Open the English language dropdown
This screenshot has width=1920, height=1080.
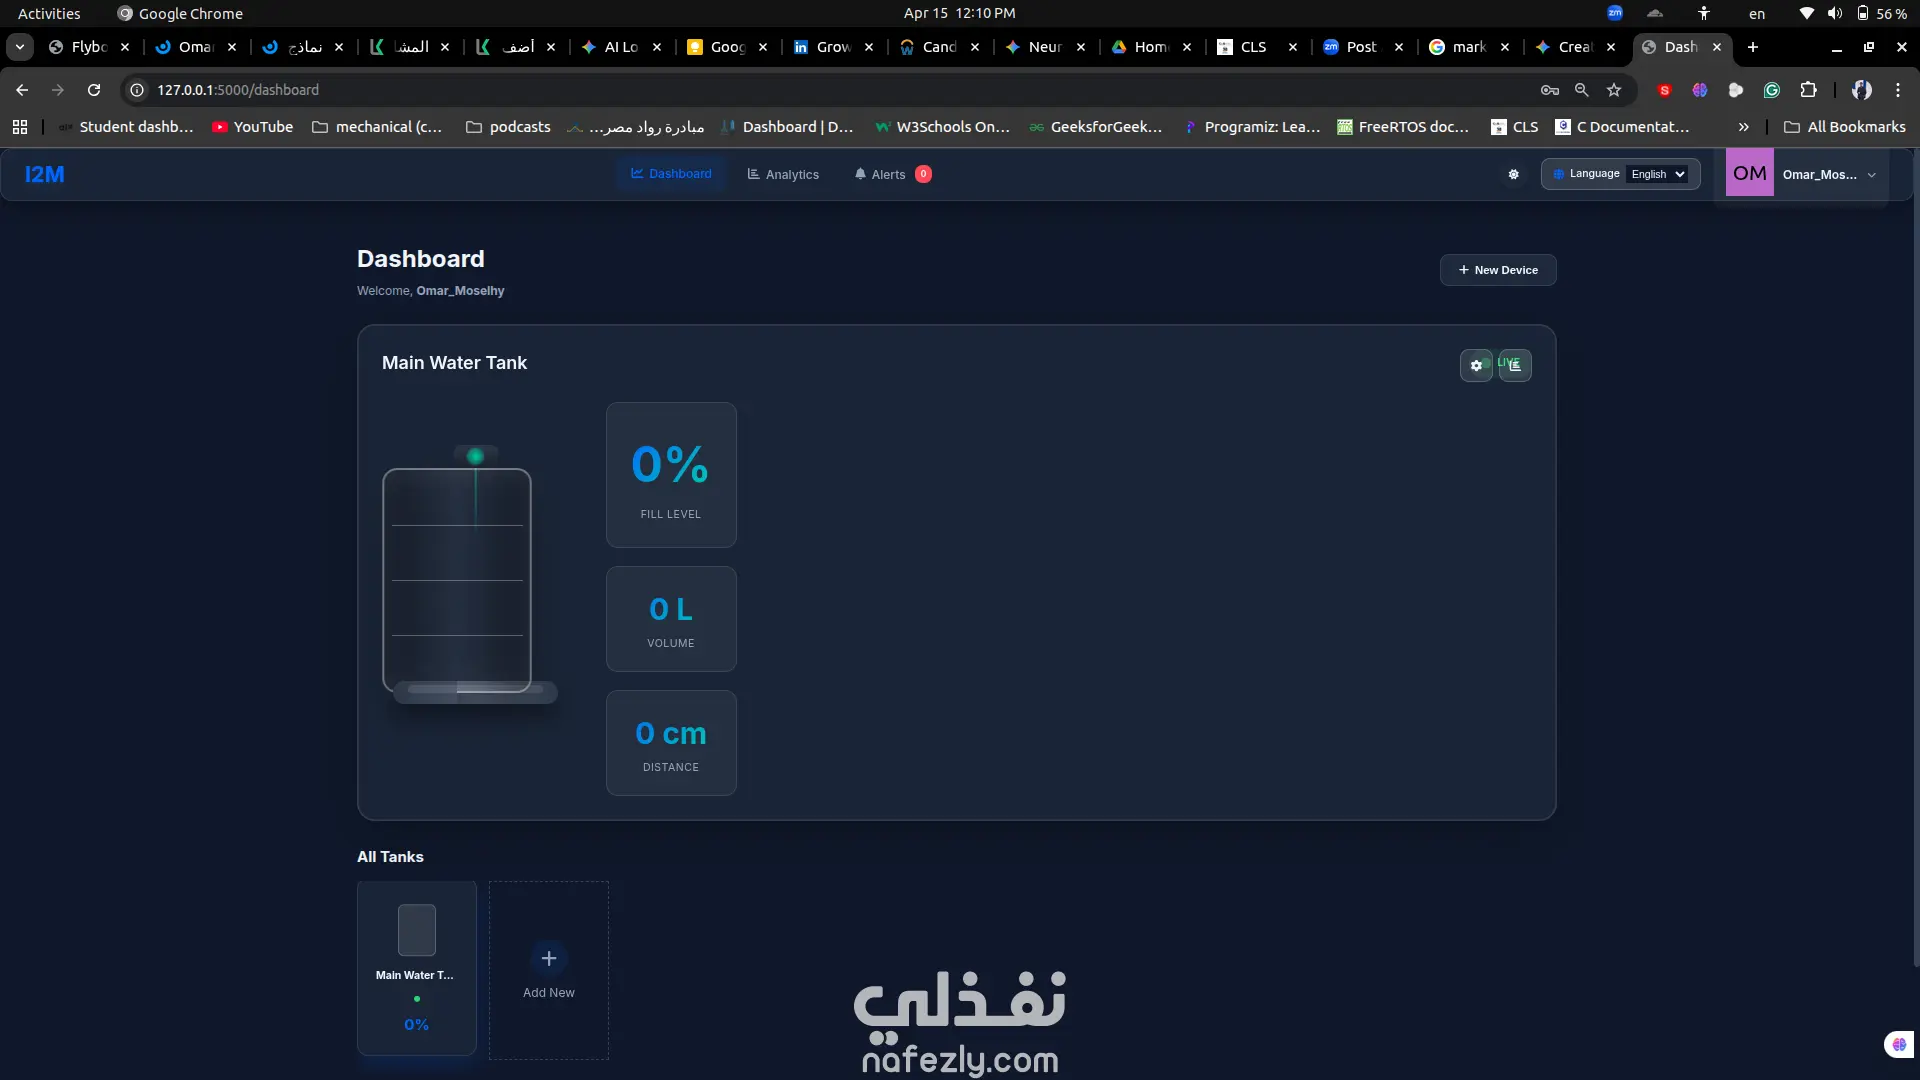[1657, 174]
